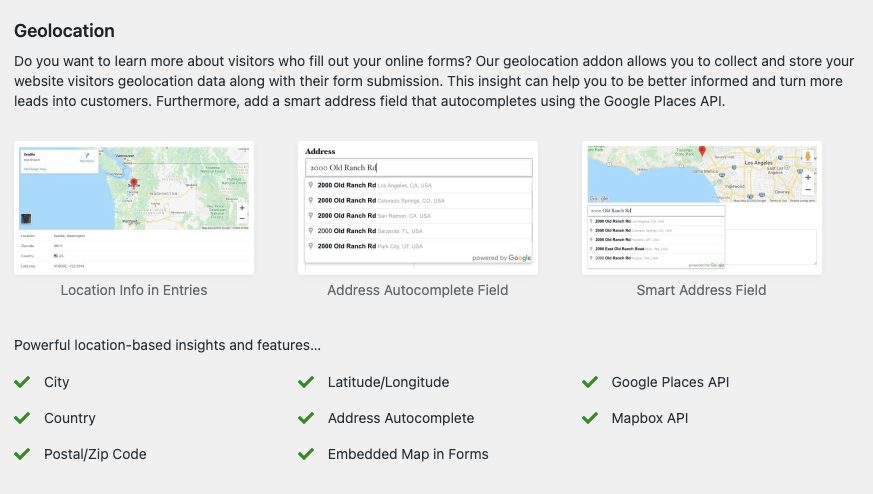Select the Latitude/Longitude feature label
This screenshot has height=494, width=873.
click(389, 383)
